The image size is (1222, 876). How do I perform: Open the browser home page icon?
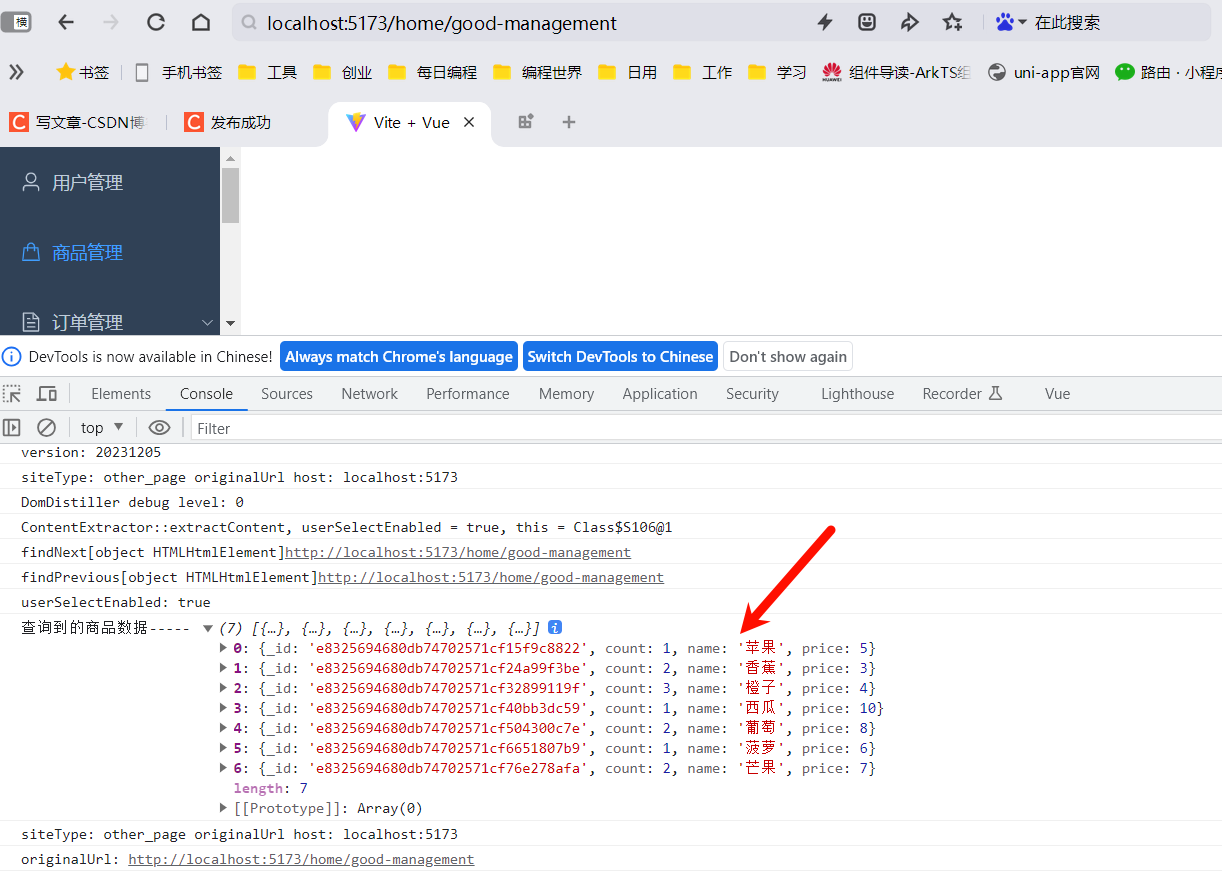click(201, 22)
